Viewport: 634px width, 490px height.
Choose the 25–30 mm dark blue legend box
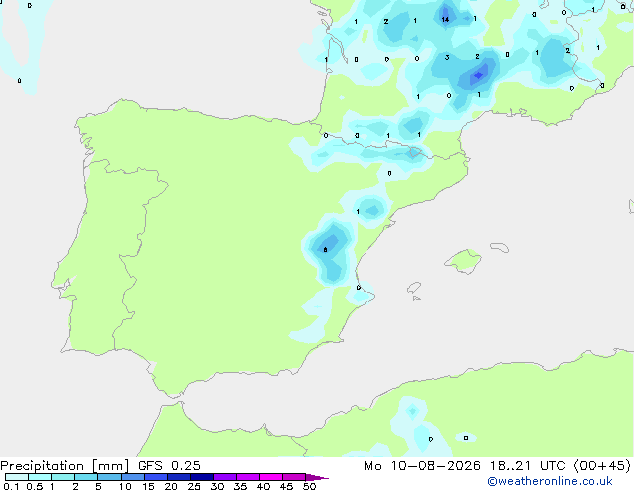tap(202, 477)
